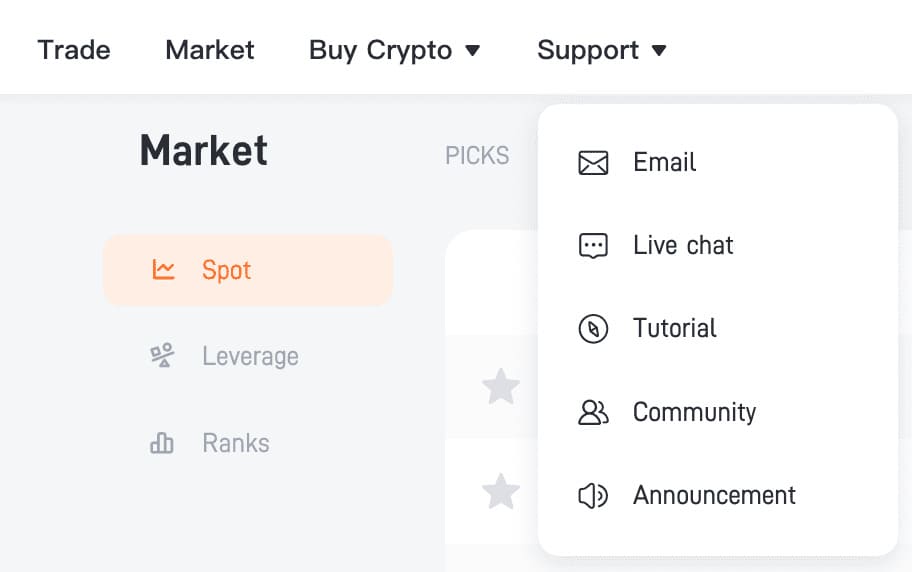Viewport: 912px width, 572px height.
Task: Click the Live chat bubble icon
Action: click(593, 246)
